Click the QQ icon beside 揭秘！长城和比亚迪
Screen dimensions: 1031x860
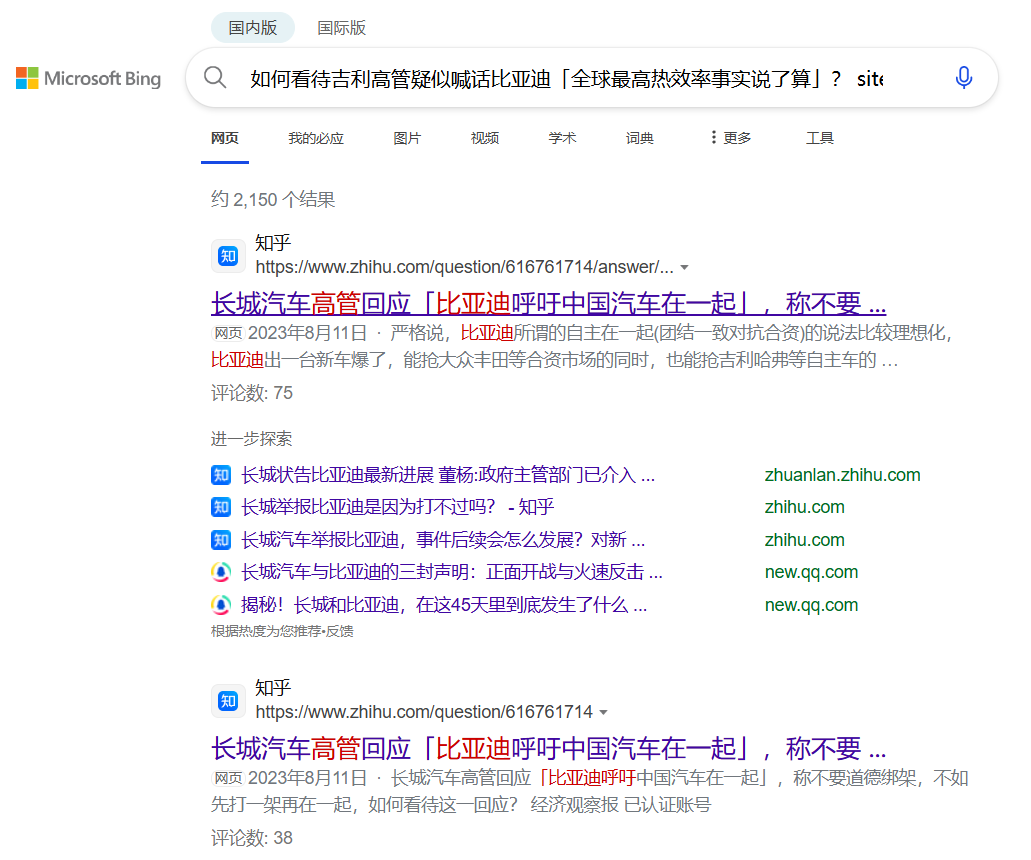point(221,605)
